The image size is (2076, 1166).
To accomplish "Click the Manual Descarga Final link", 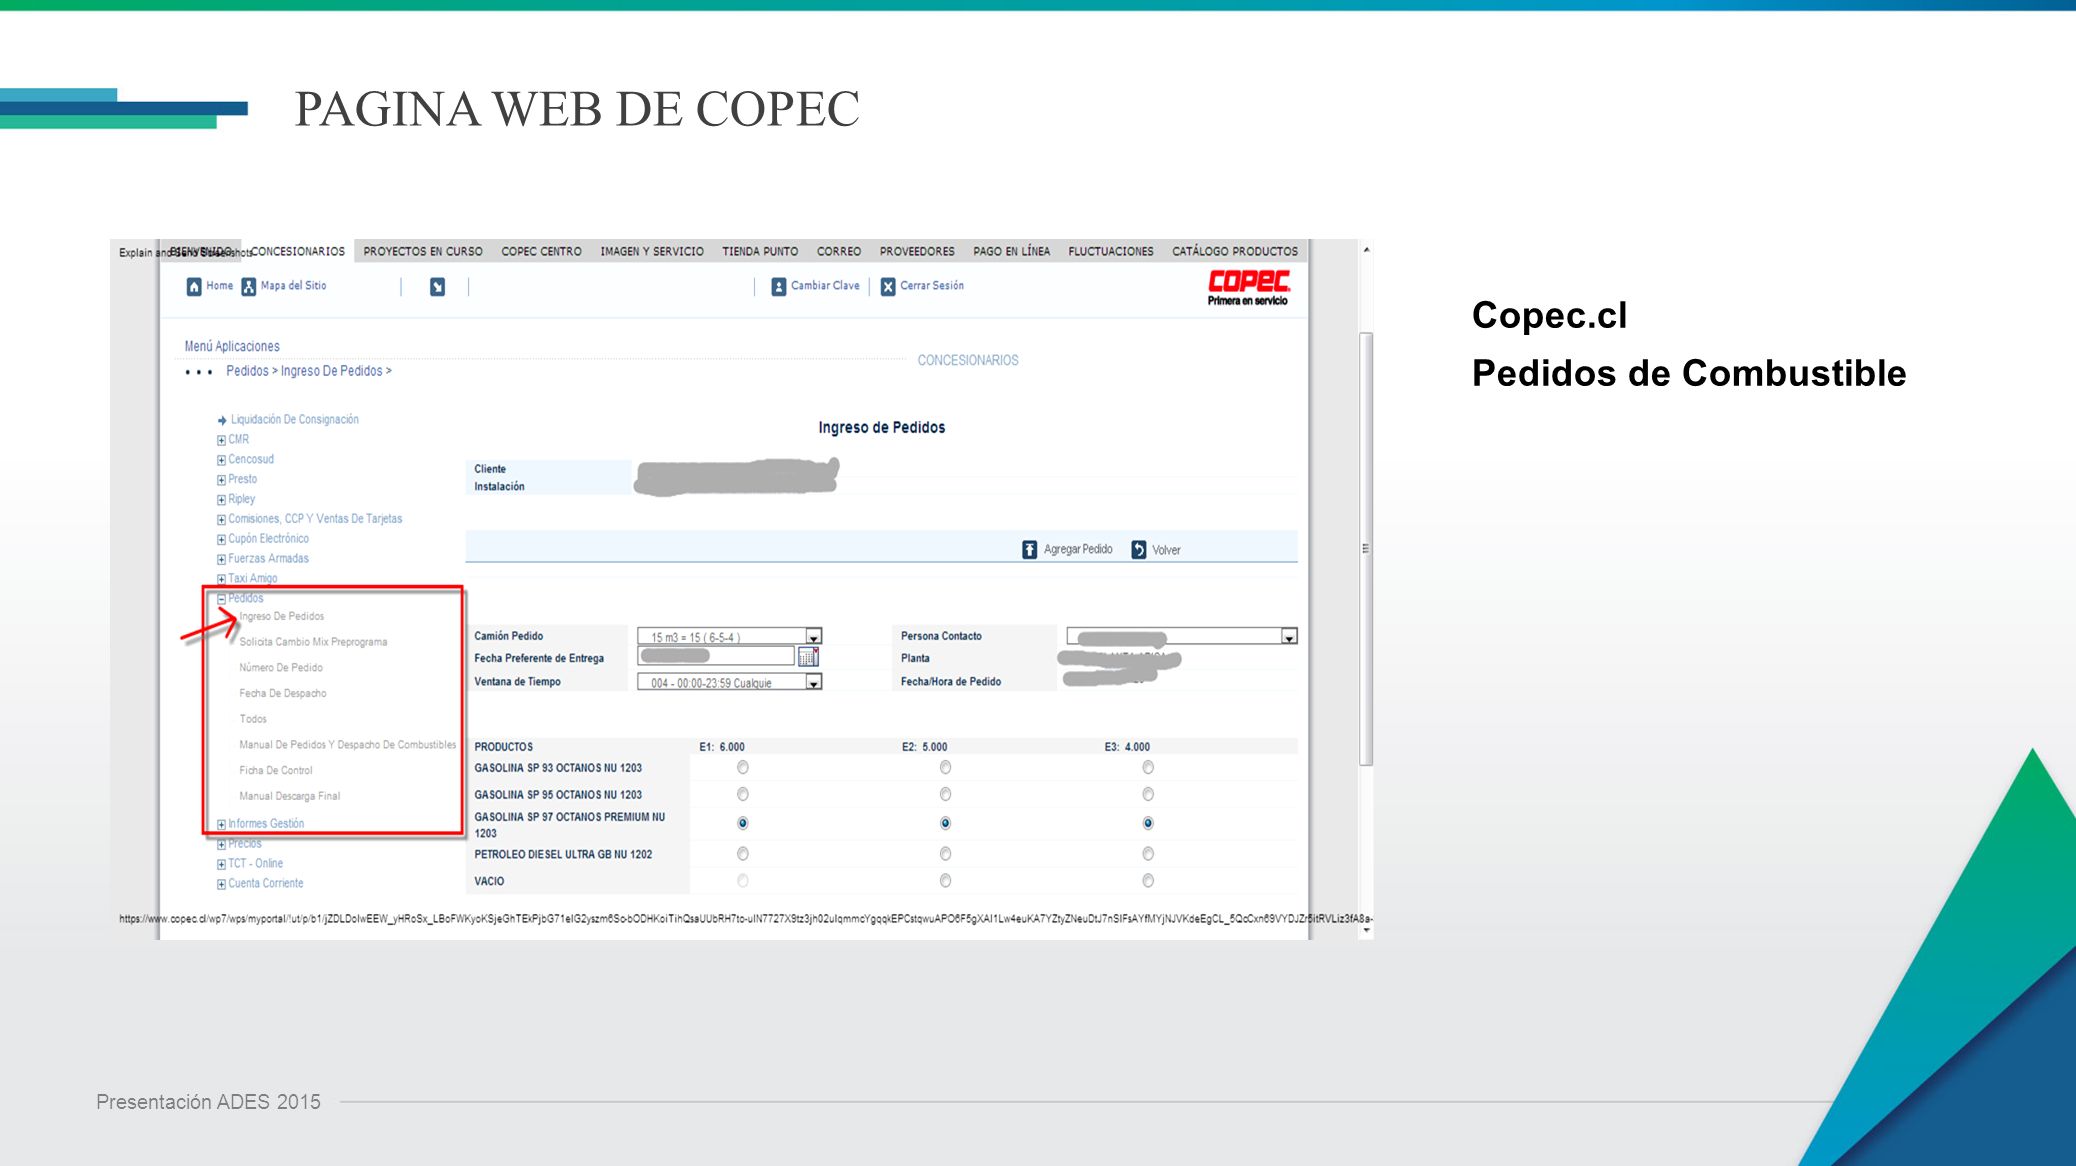I will (290, 797).
